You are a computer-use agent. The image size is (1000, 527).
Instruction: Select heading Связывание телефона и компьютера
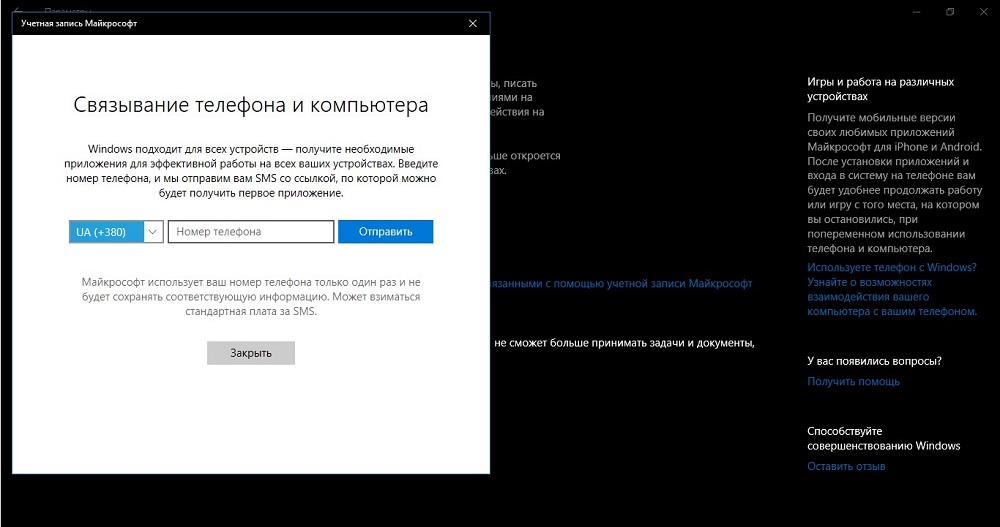click(251, 105)
